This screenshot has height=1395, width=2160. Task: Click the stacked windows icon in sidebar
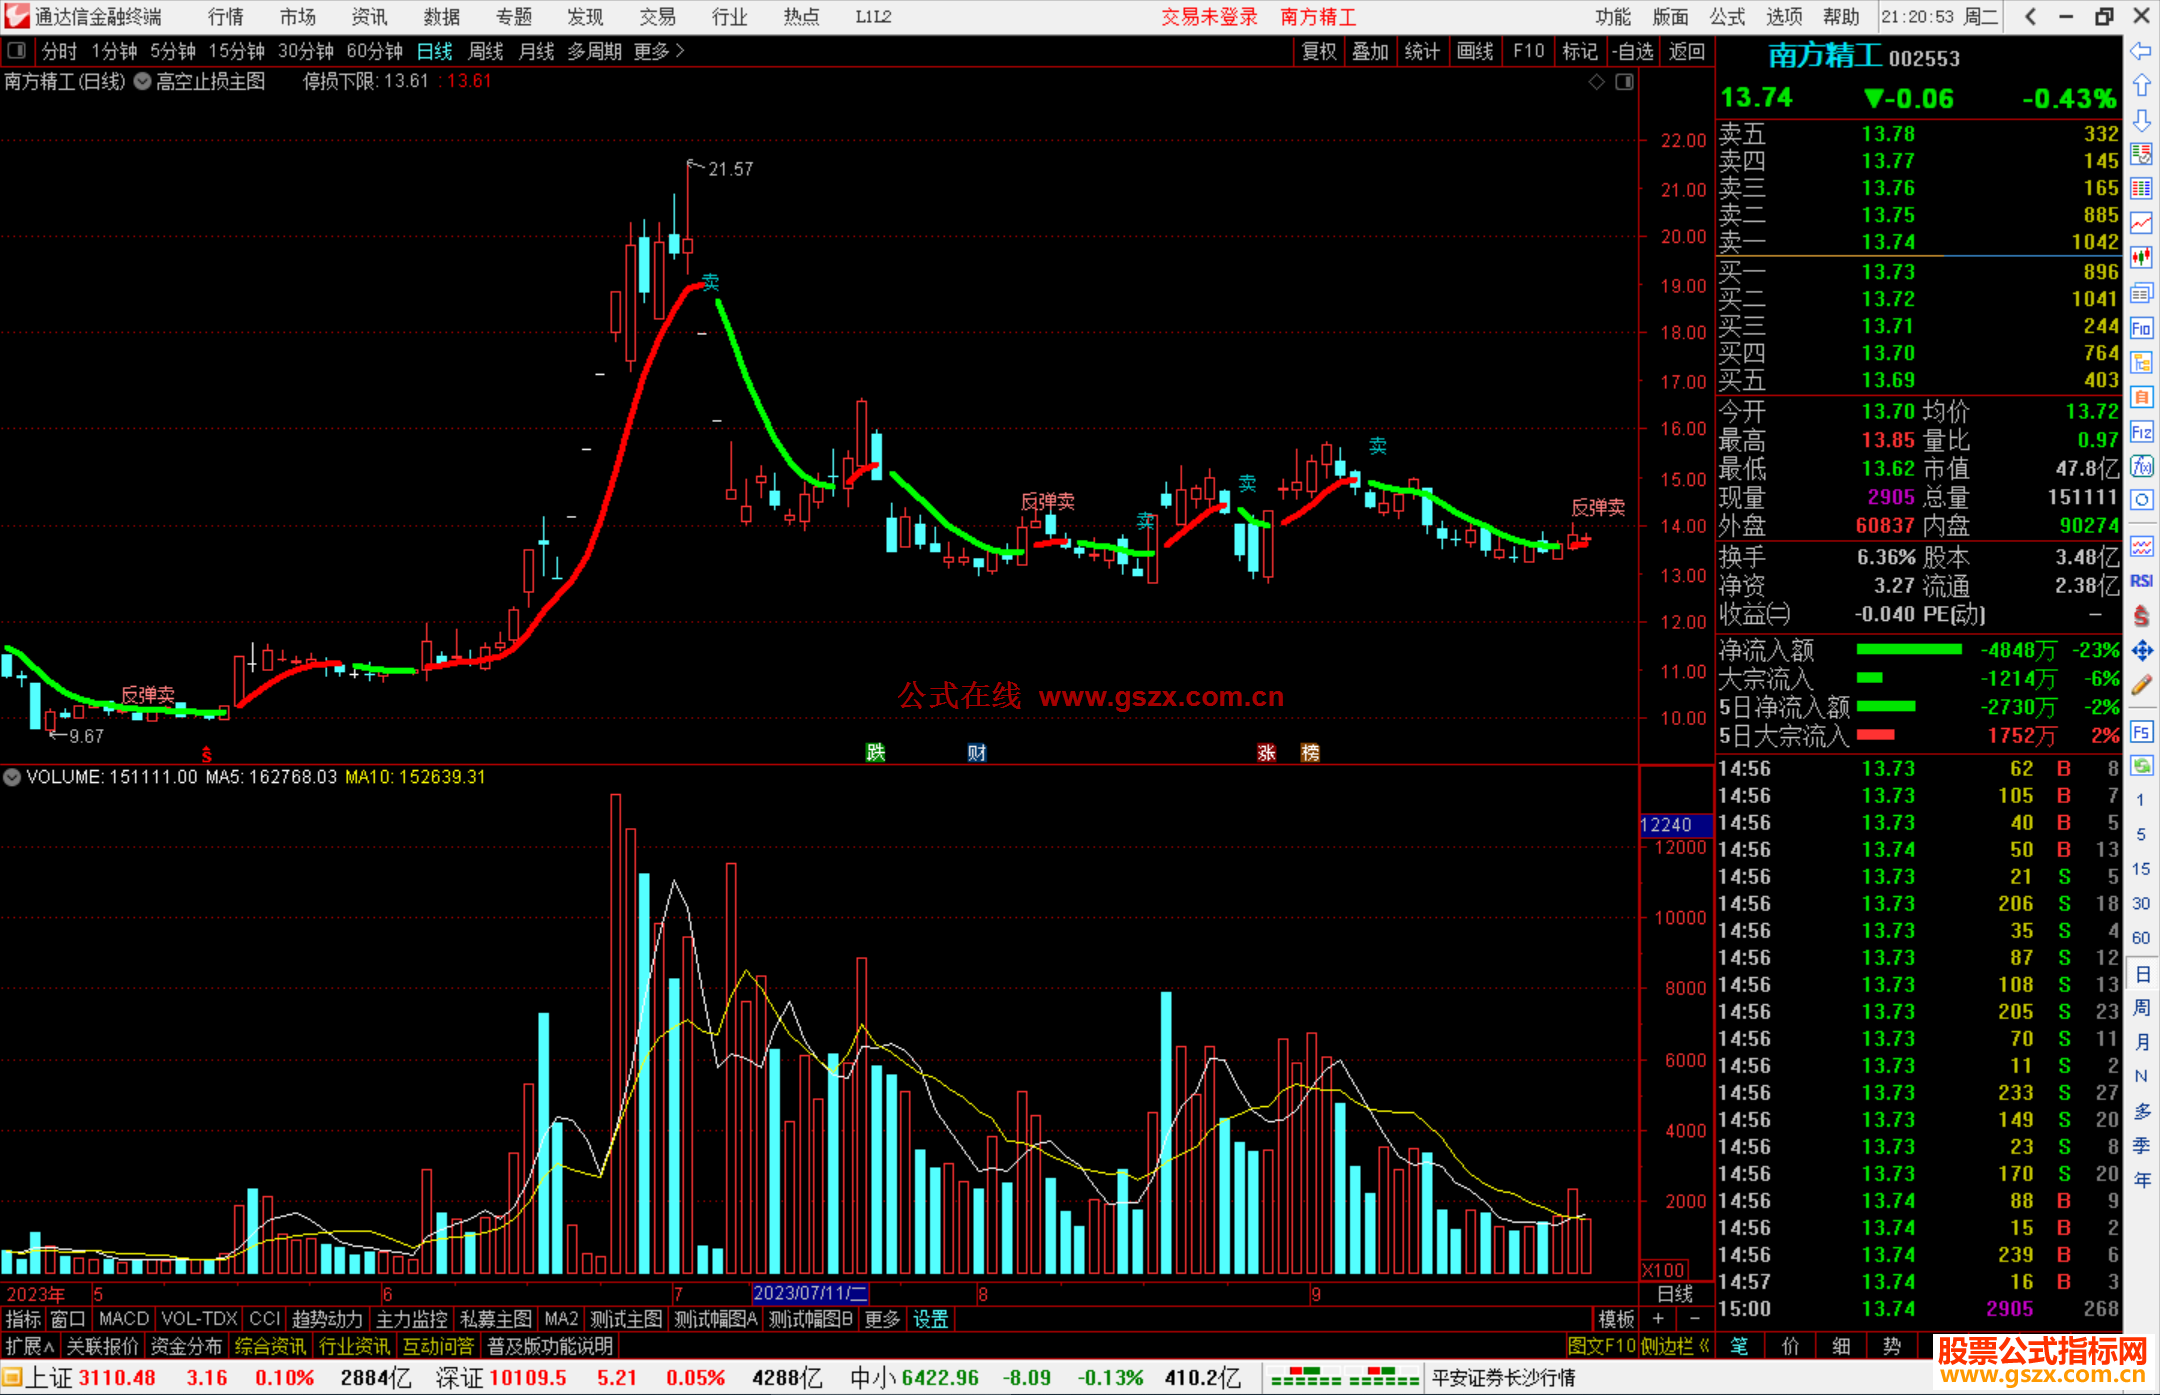click(x=2141, y=293)
